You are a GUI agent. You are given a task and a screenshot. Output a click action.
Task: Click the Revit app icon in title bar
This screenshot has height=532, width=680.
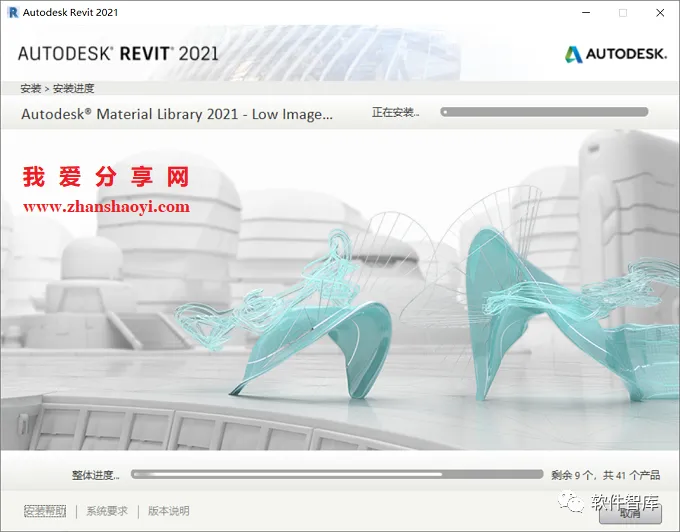coord(13,13)
